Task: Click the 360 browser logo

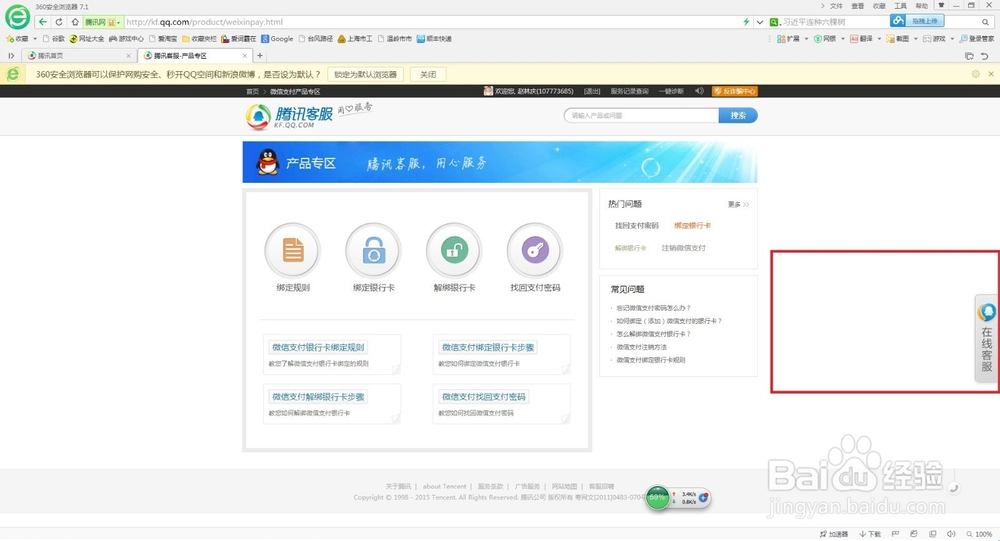Action: 17,17
